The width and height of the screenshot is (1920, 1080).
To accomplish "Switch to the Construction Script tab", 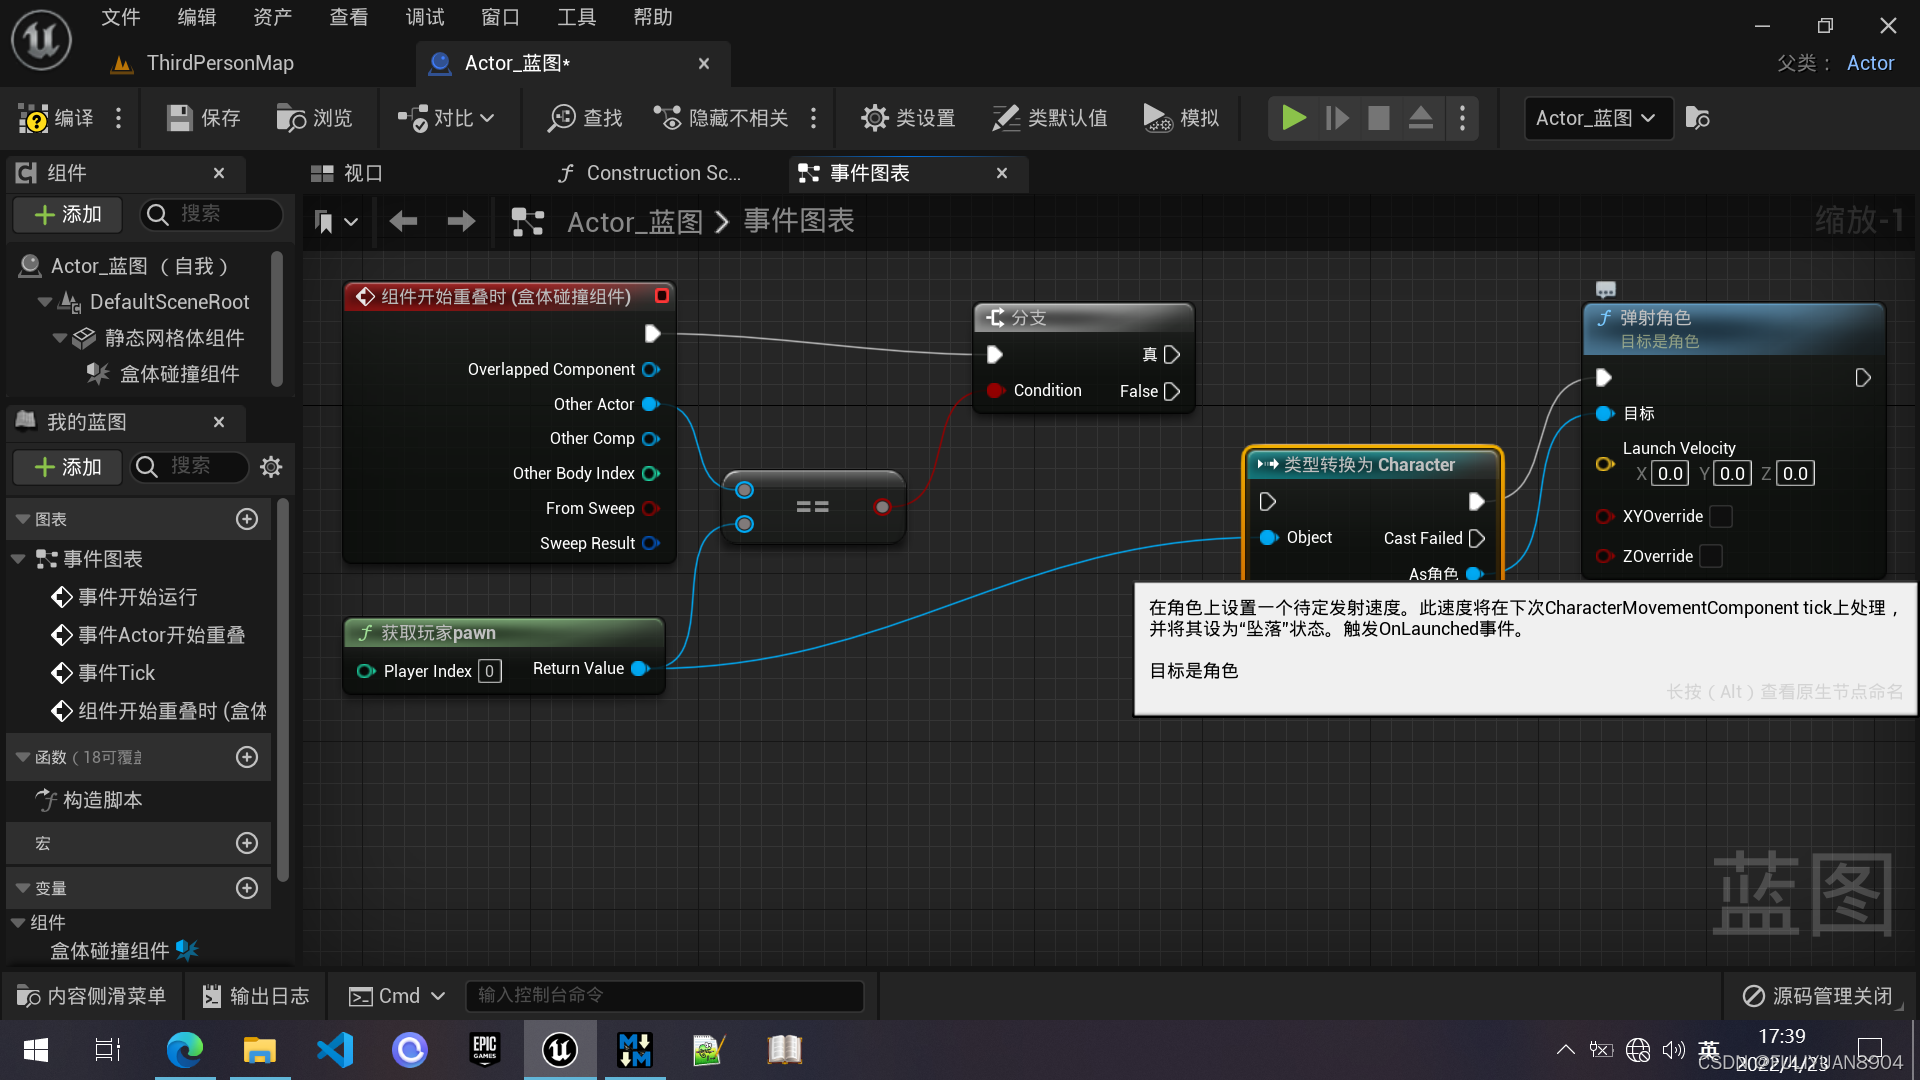I will point(650,173).
